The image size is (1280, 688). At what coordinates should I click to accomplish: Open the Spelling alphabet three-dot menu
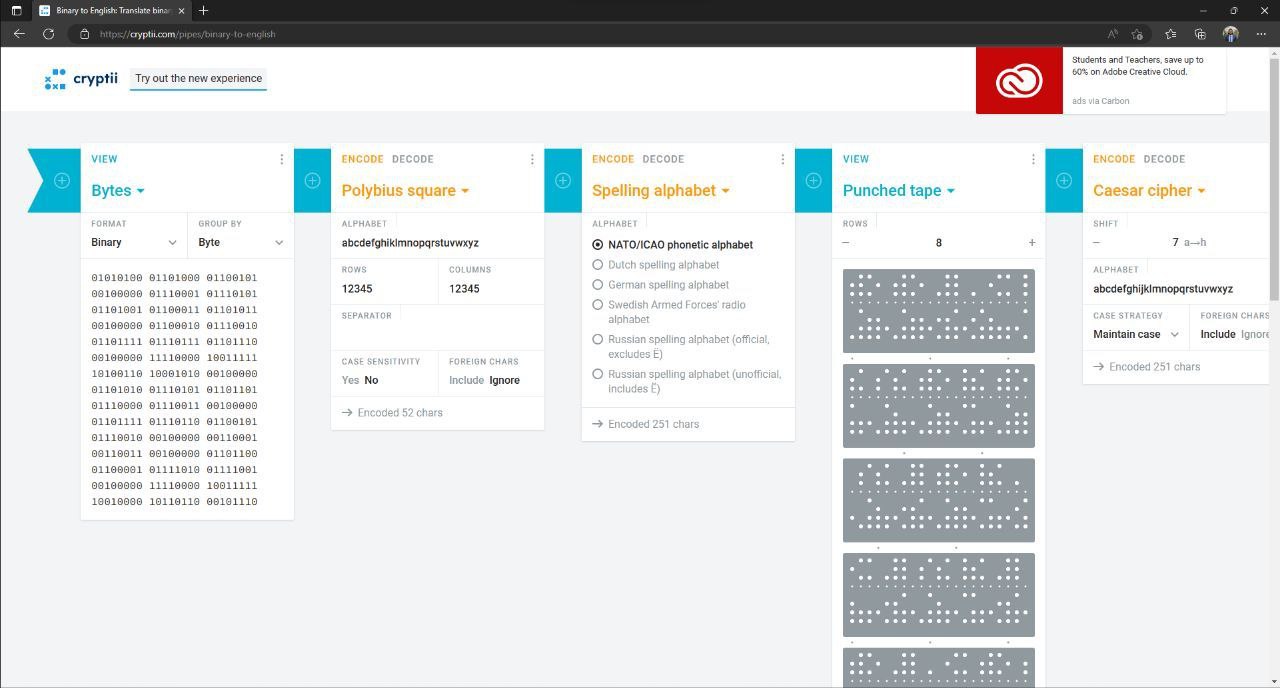point(782,159)
